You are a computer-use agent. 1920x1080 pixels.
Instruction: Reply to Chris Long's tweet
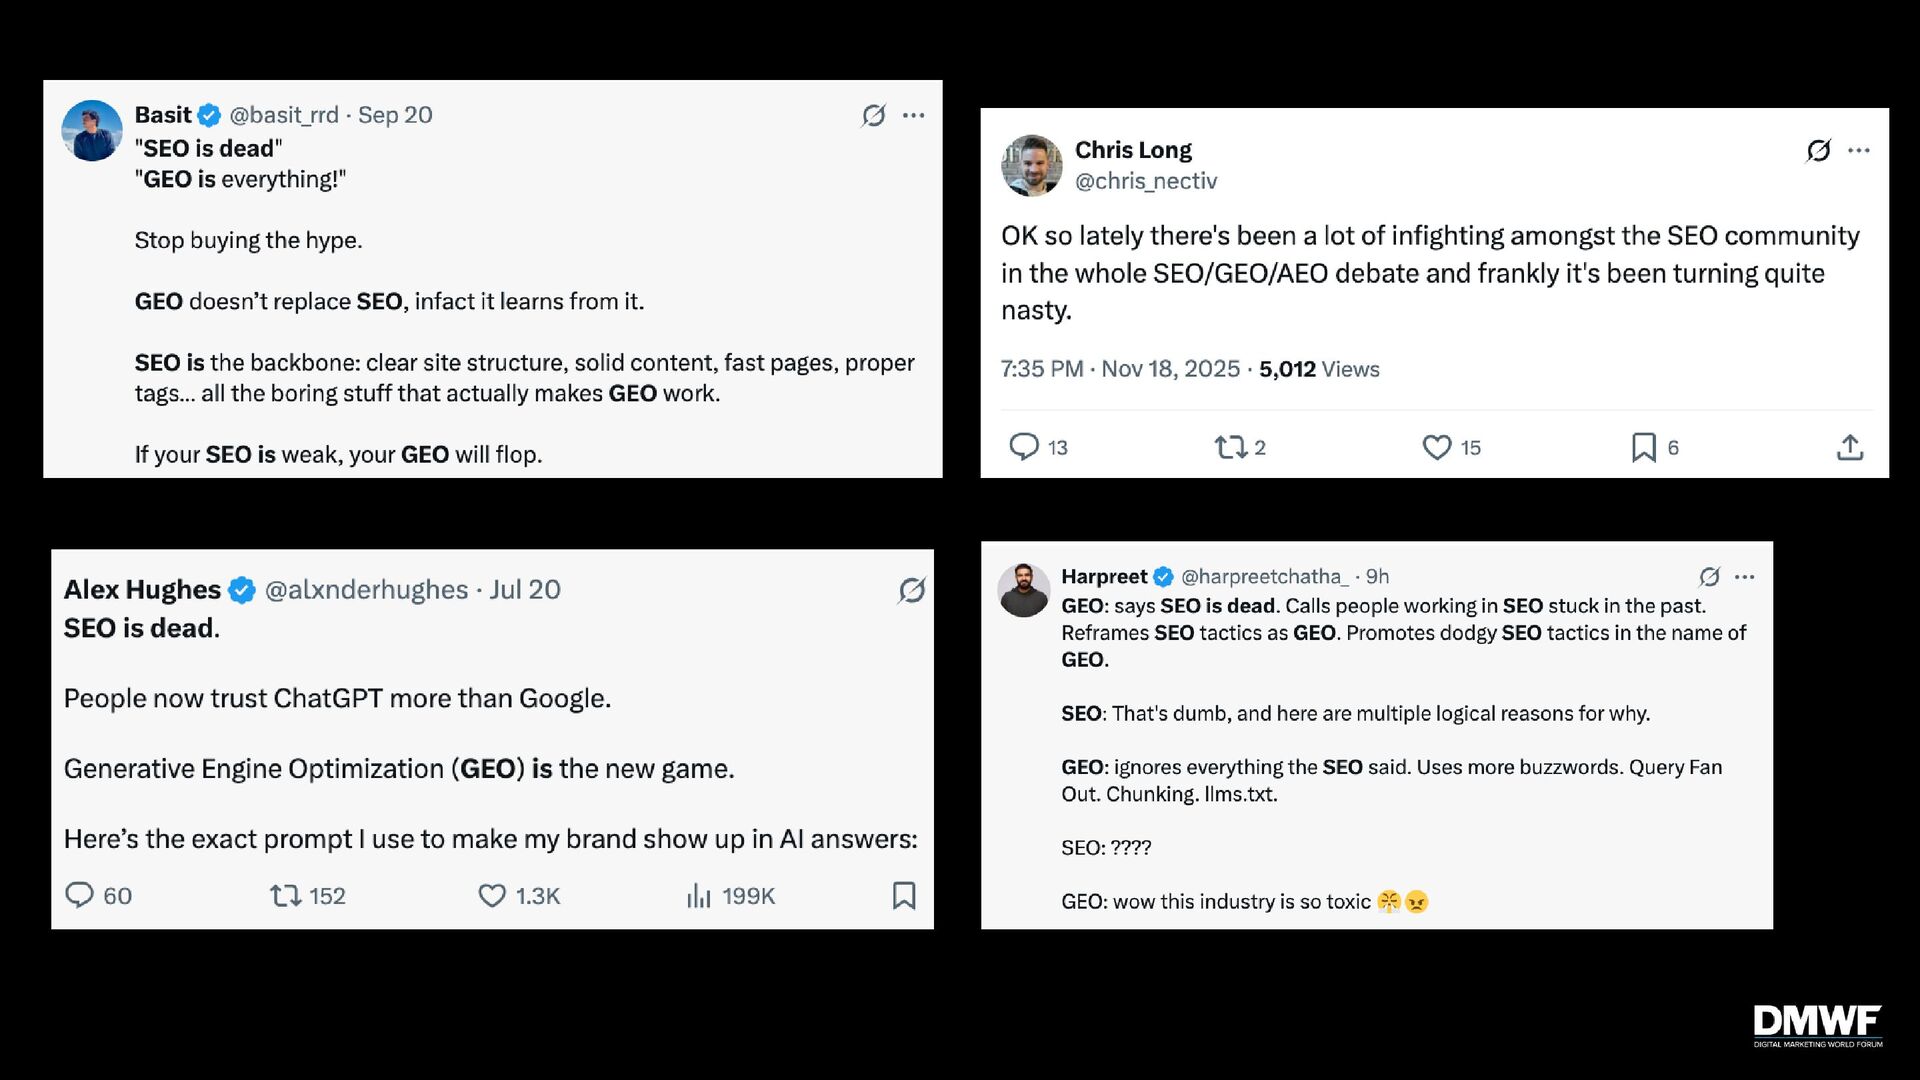tap(1024, 447)
